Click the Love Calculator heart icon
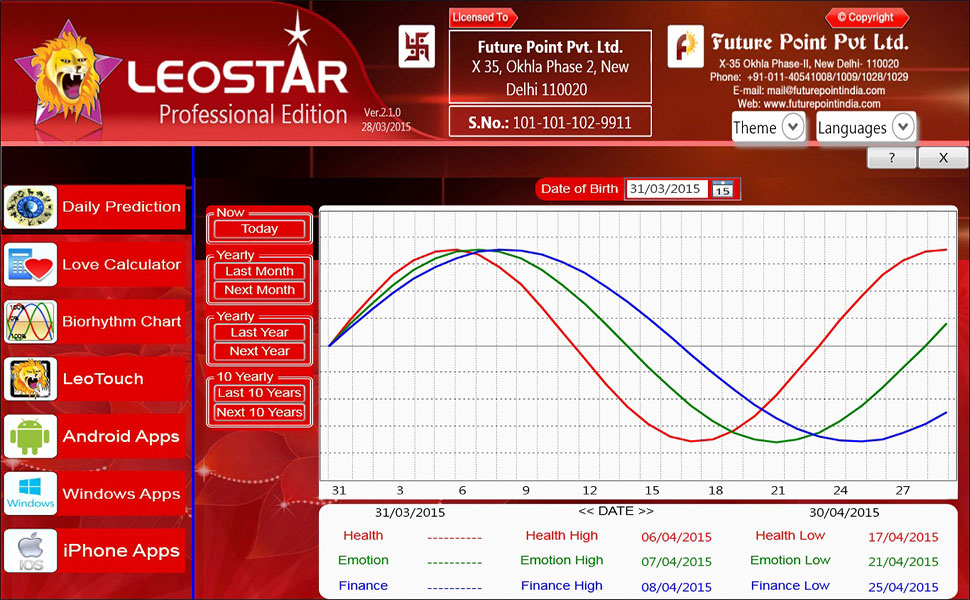The height and width of the screenshot is (600, 970). pyautogui.click(x=30, y=265)
